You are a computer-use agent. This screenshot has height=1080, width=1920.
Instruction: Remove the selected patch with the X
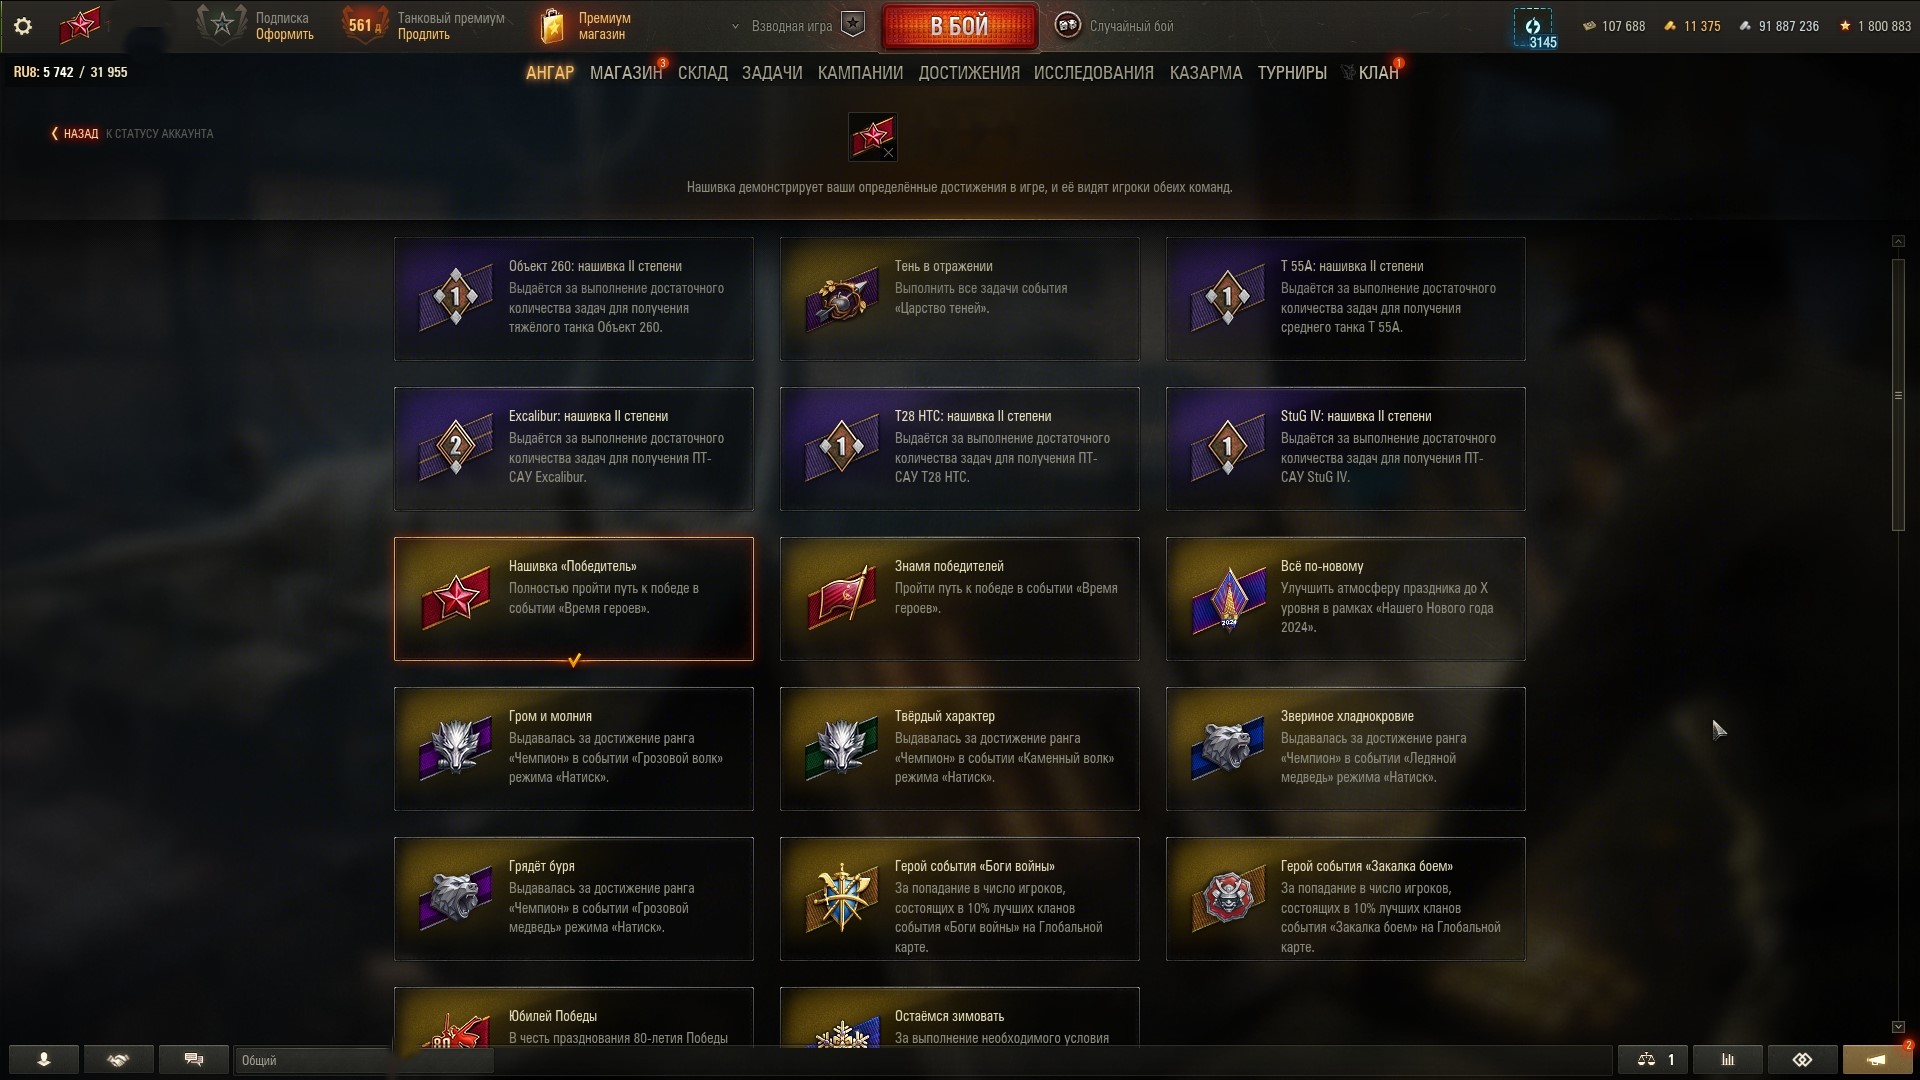(888, 153)
